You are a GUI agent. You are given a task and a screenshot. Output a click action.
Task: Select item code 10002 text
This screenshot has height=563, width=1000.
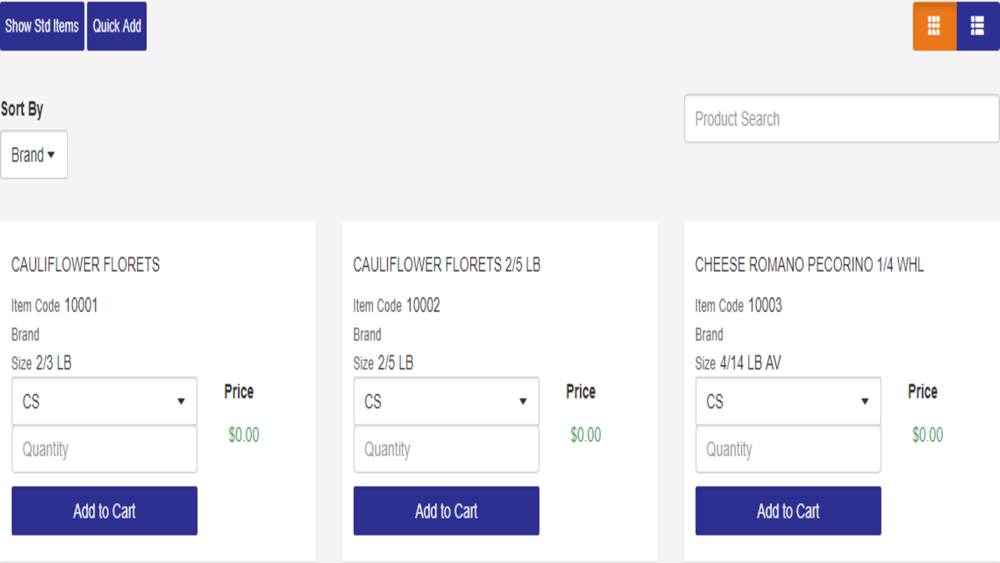(x=423, y=305)
